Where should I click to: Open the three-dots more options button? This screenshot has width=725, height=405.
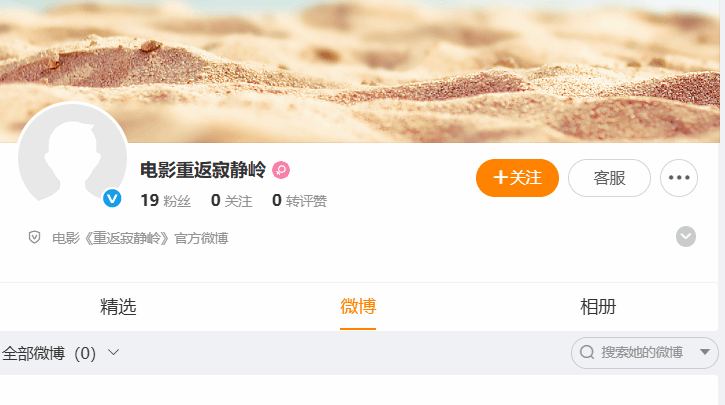pos(679,178)
